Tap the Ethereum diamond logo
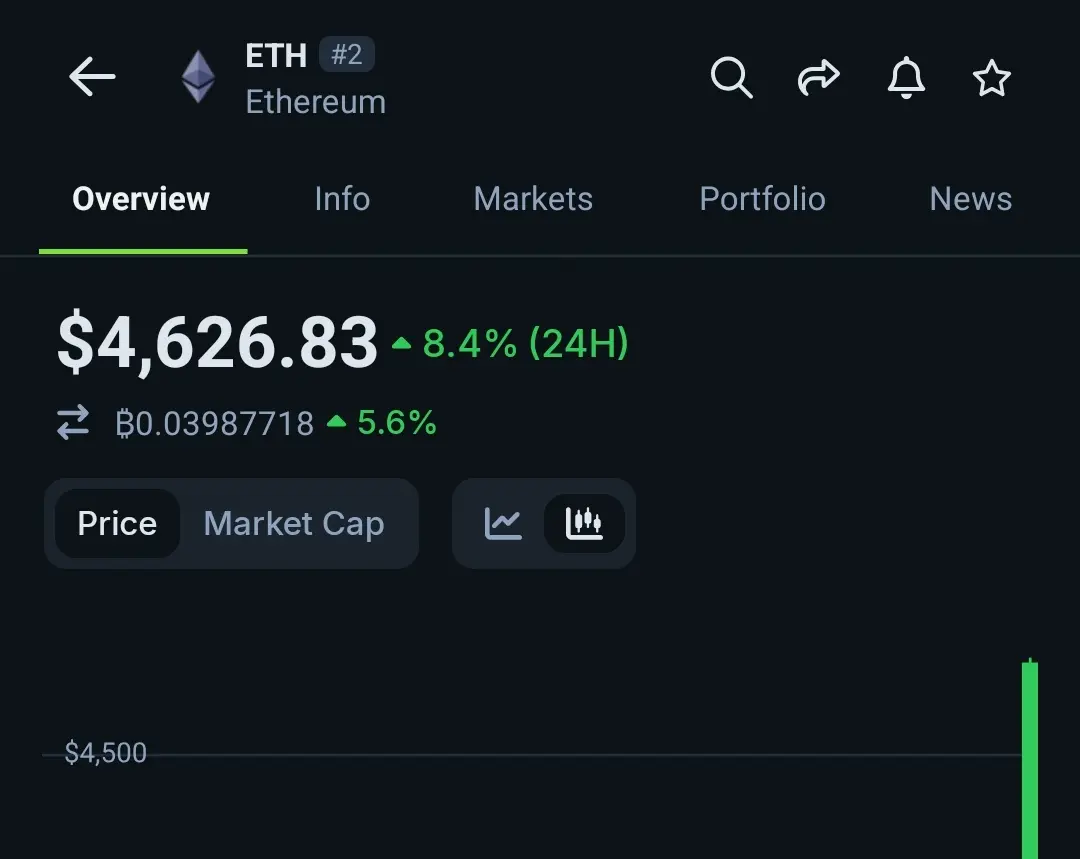The width and height of the screenshot is (1080, 859). tap(198, 76)
